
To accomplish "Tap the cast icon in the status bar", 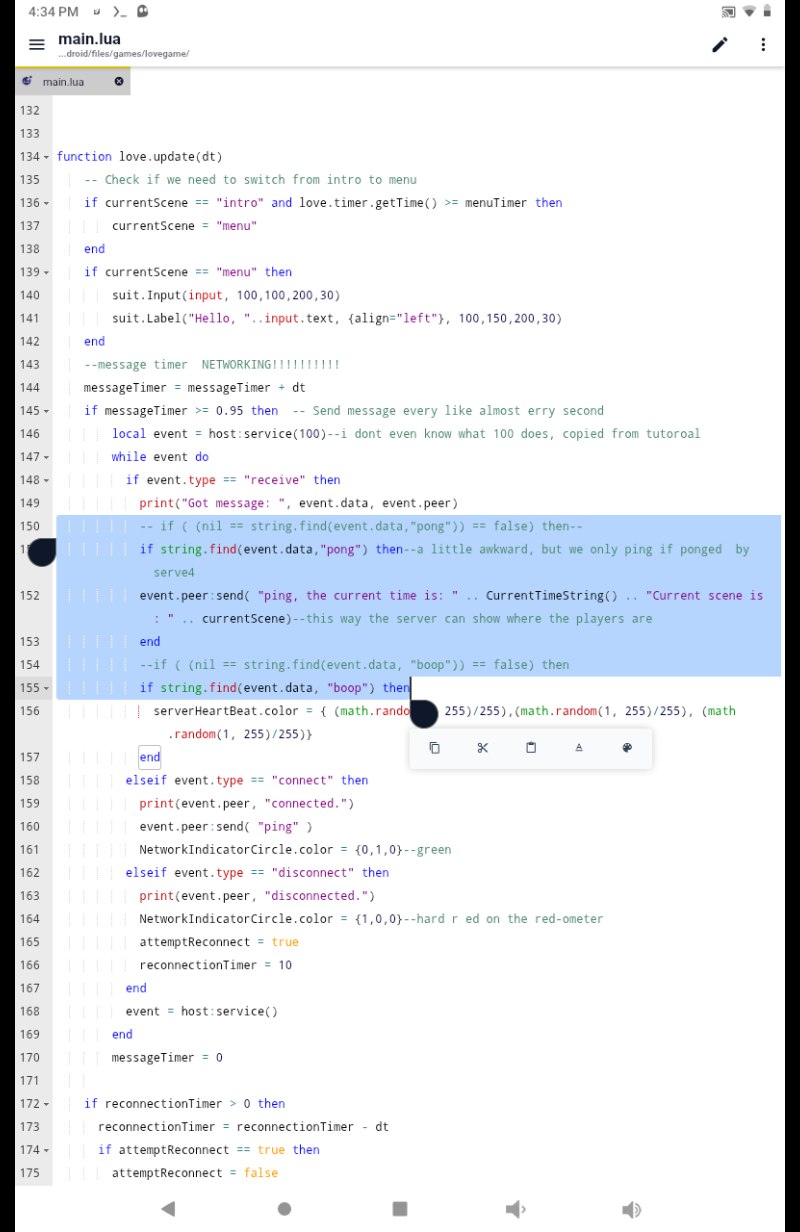I will (728, 12).
